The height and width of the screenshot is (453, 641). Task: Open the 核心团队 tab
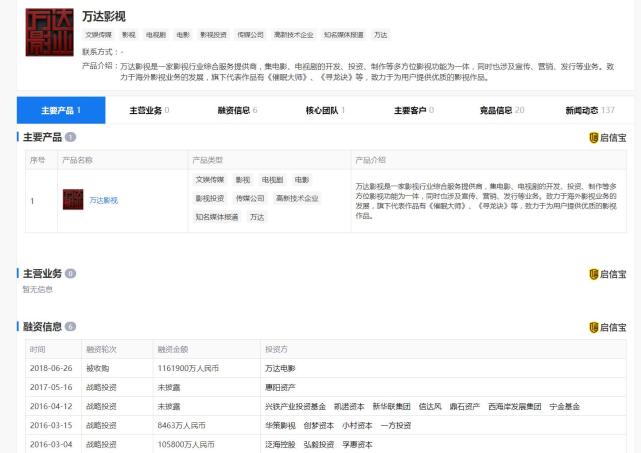[325, 110]
